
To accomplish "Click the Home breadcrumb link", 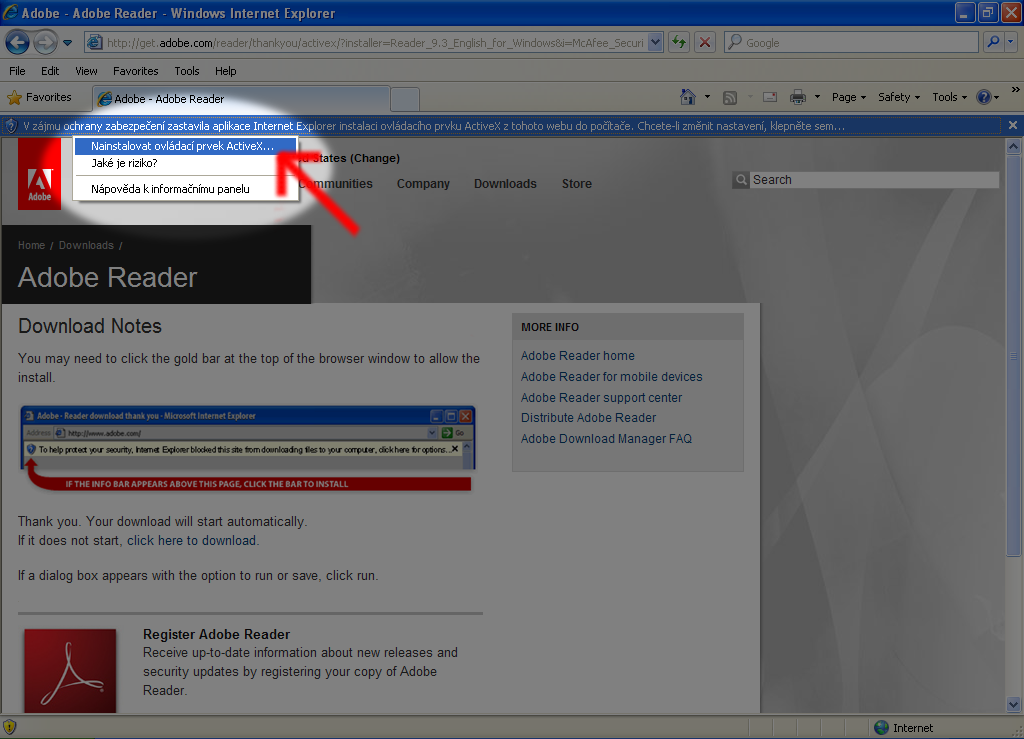I will (x=31, y=245).
